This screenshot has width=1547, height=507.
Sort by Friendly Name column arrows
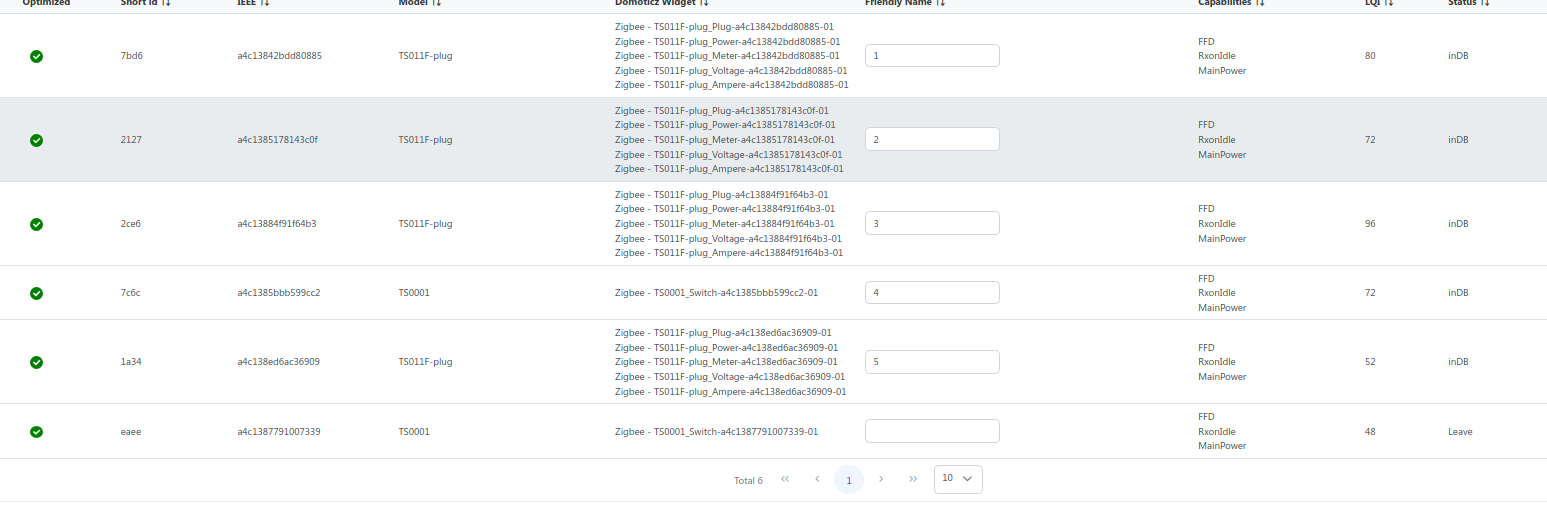(941, 3)
